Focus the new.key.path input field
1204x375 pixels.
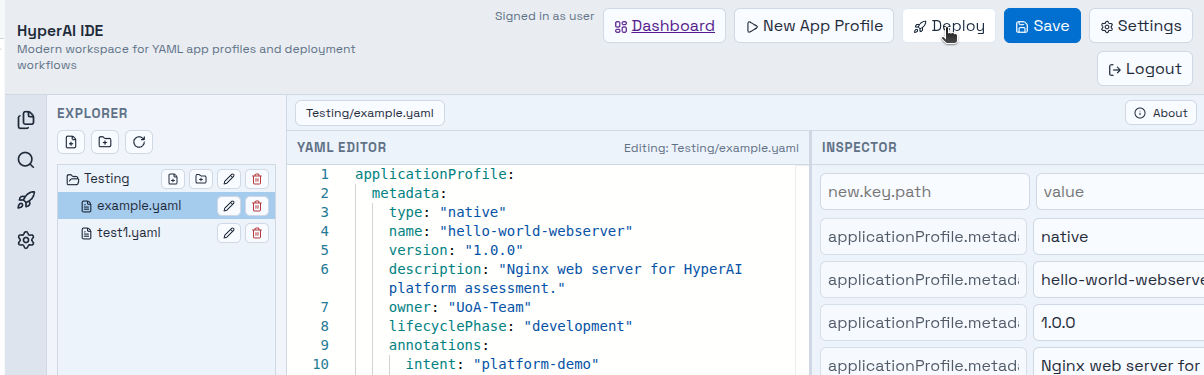pos(924,191)
